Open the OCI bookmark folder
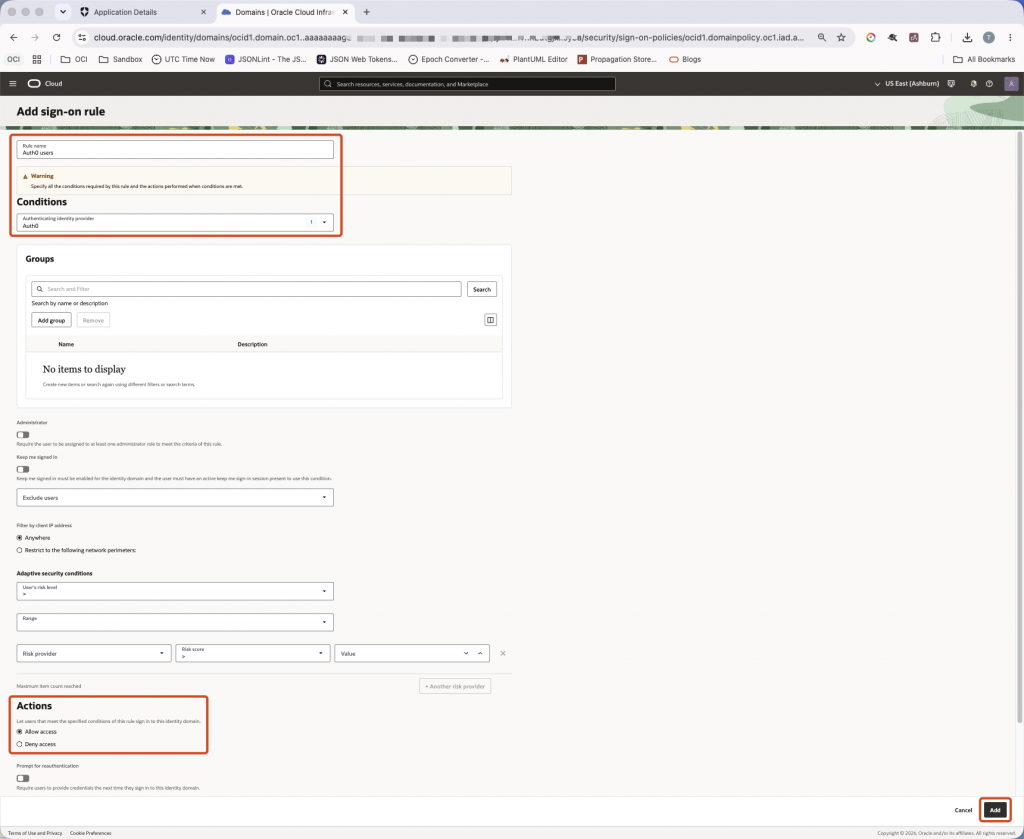Screen dimensions: 1024x839 pyautogui.click(x=74, y=59)
